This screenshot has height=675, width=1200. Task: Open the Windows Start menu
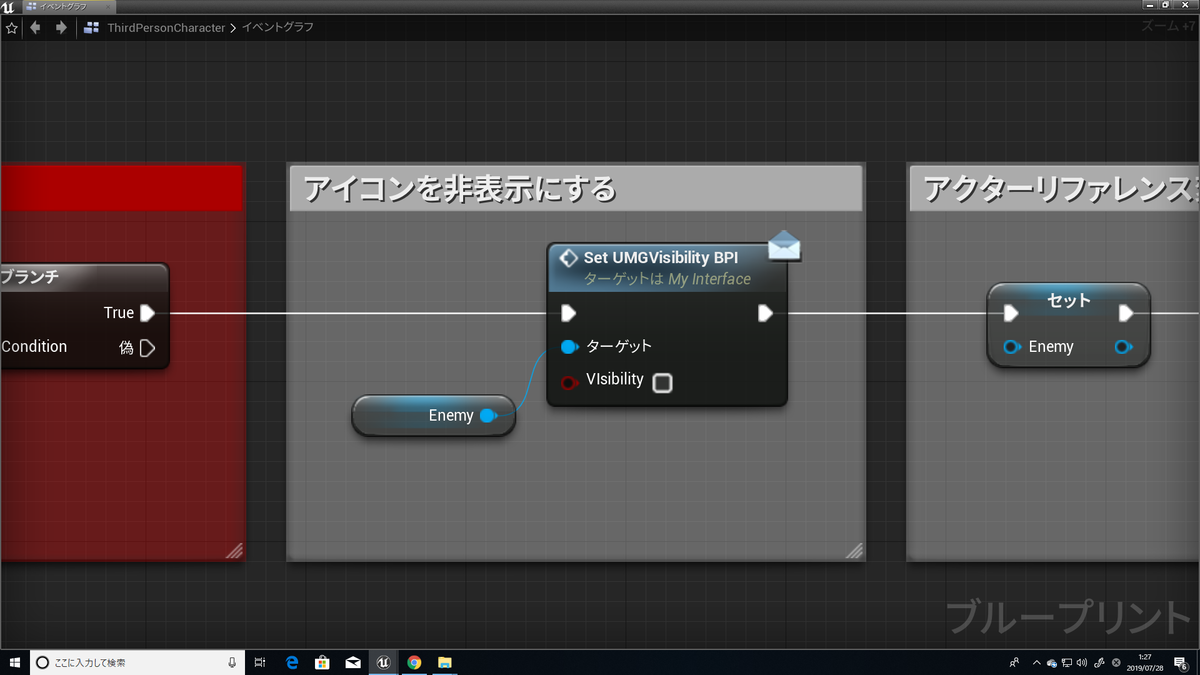click(15, 662)
